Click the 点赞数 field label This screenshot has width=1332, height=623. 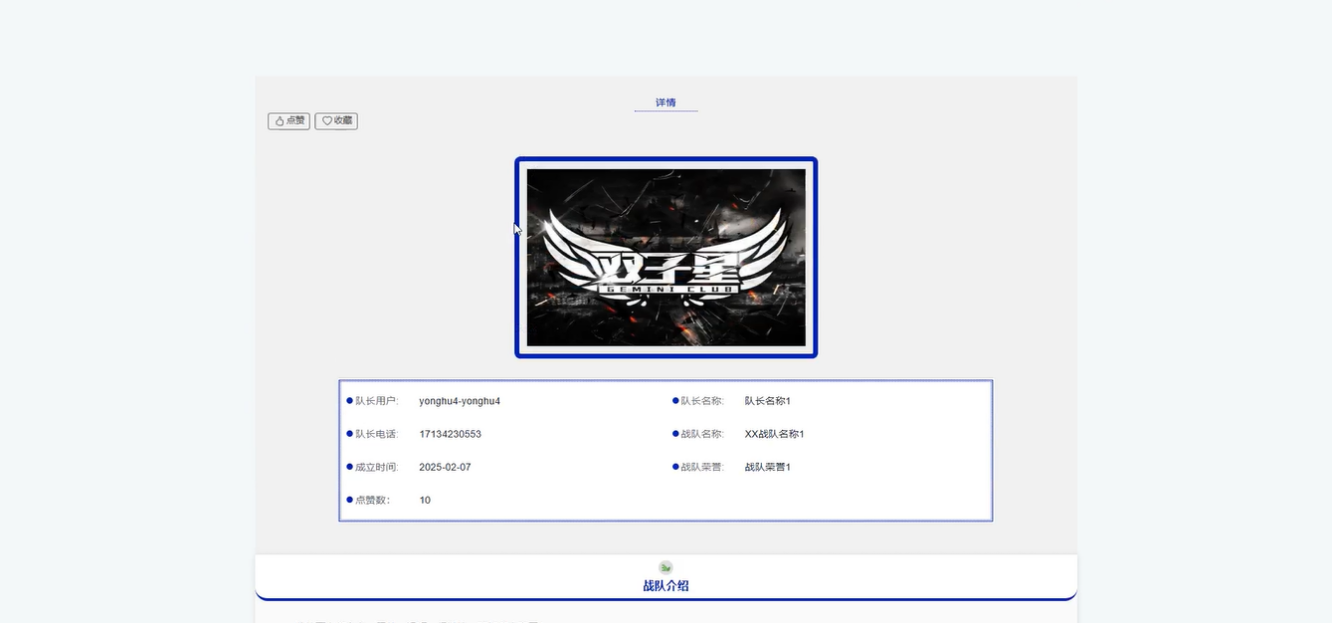tap(373, 500)
